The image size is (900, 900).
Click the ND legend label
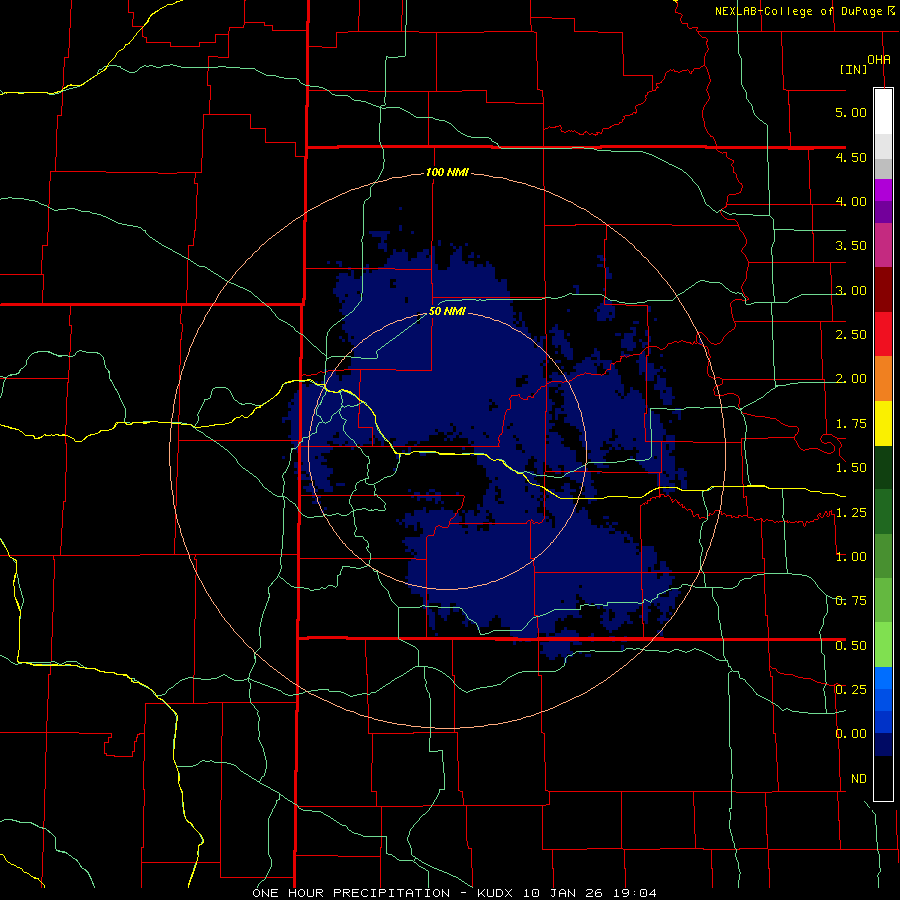click(859, 779)
